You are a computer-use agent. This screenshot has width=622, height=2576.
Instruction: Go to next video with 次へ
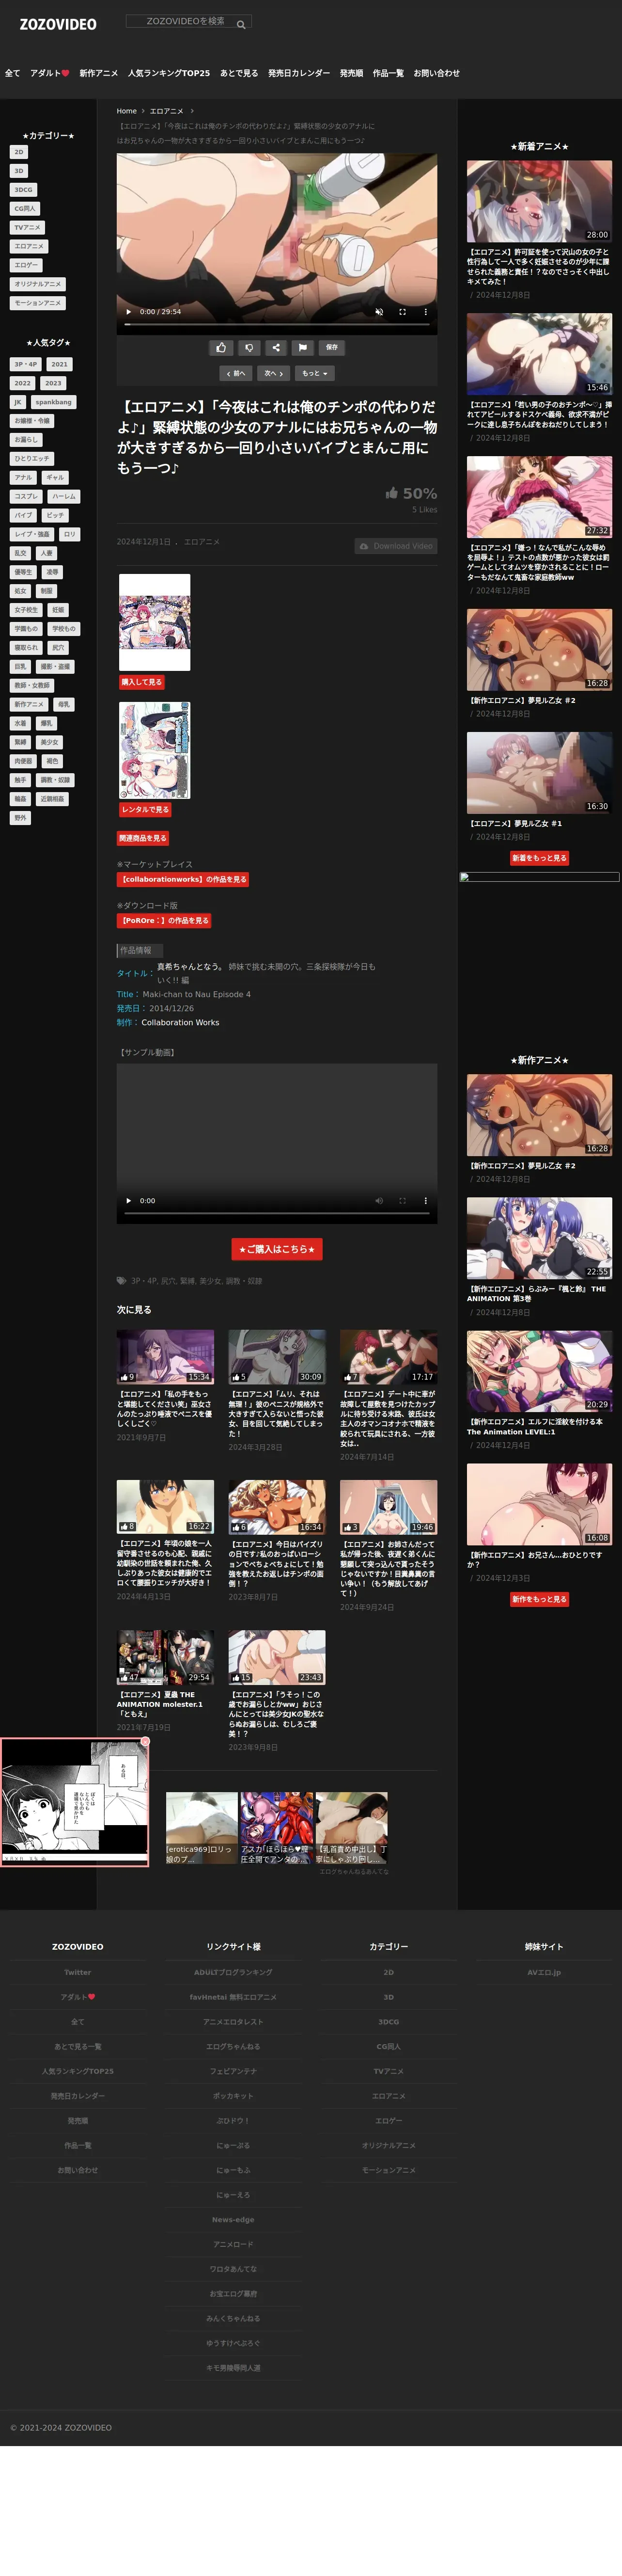(274, 373)
